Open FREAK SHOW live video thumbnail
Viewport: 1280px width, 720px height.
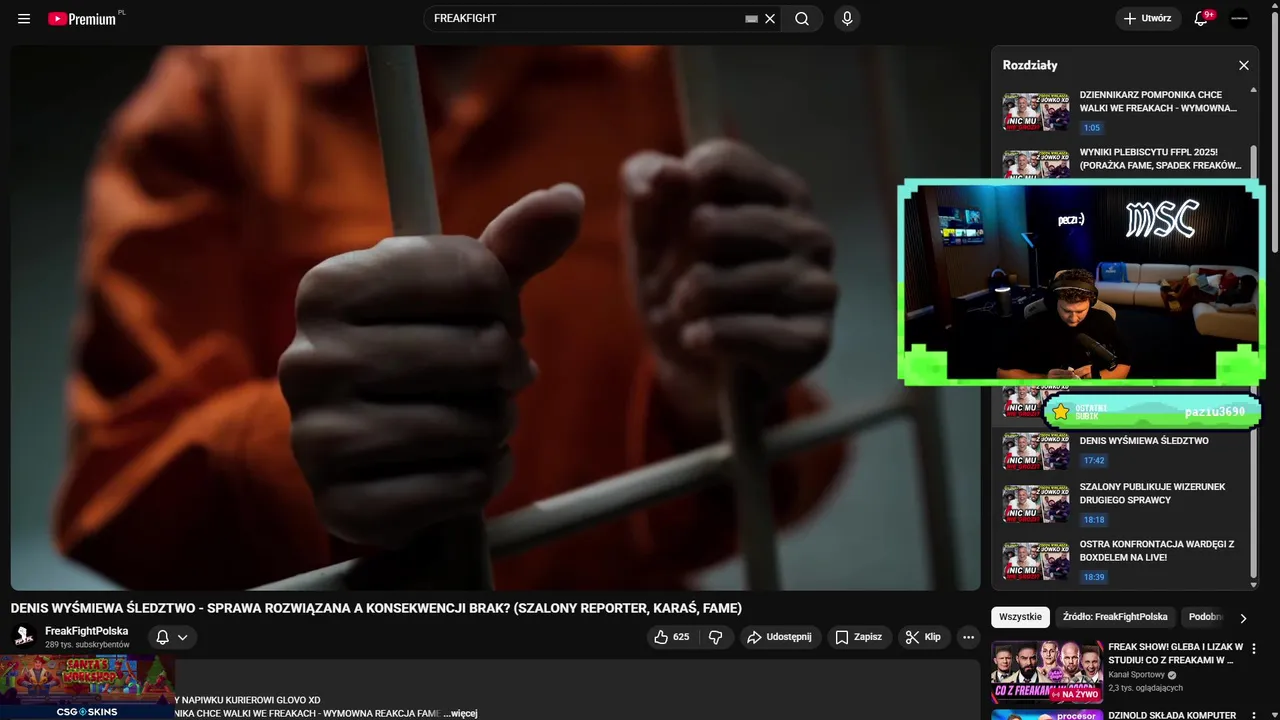pyautogui.click(x=1047, y=672)
